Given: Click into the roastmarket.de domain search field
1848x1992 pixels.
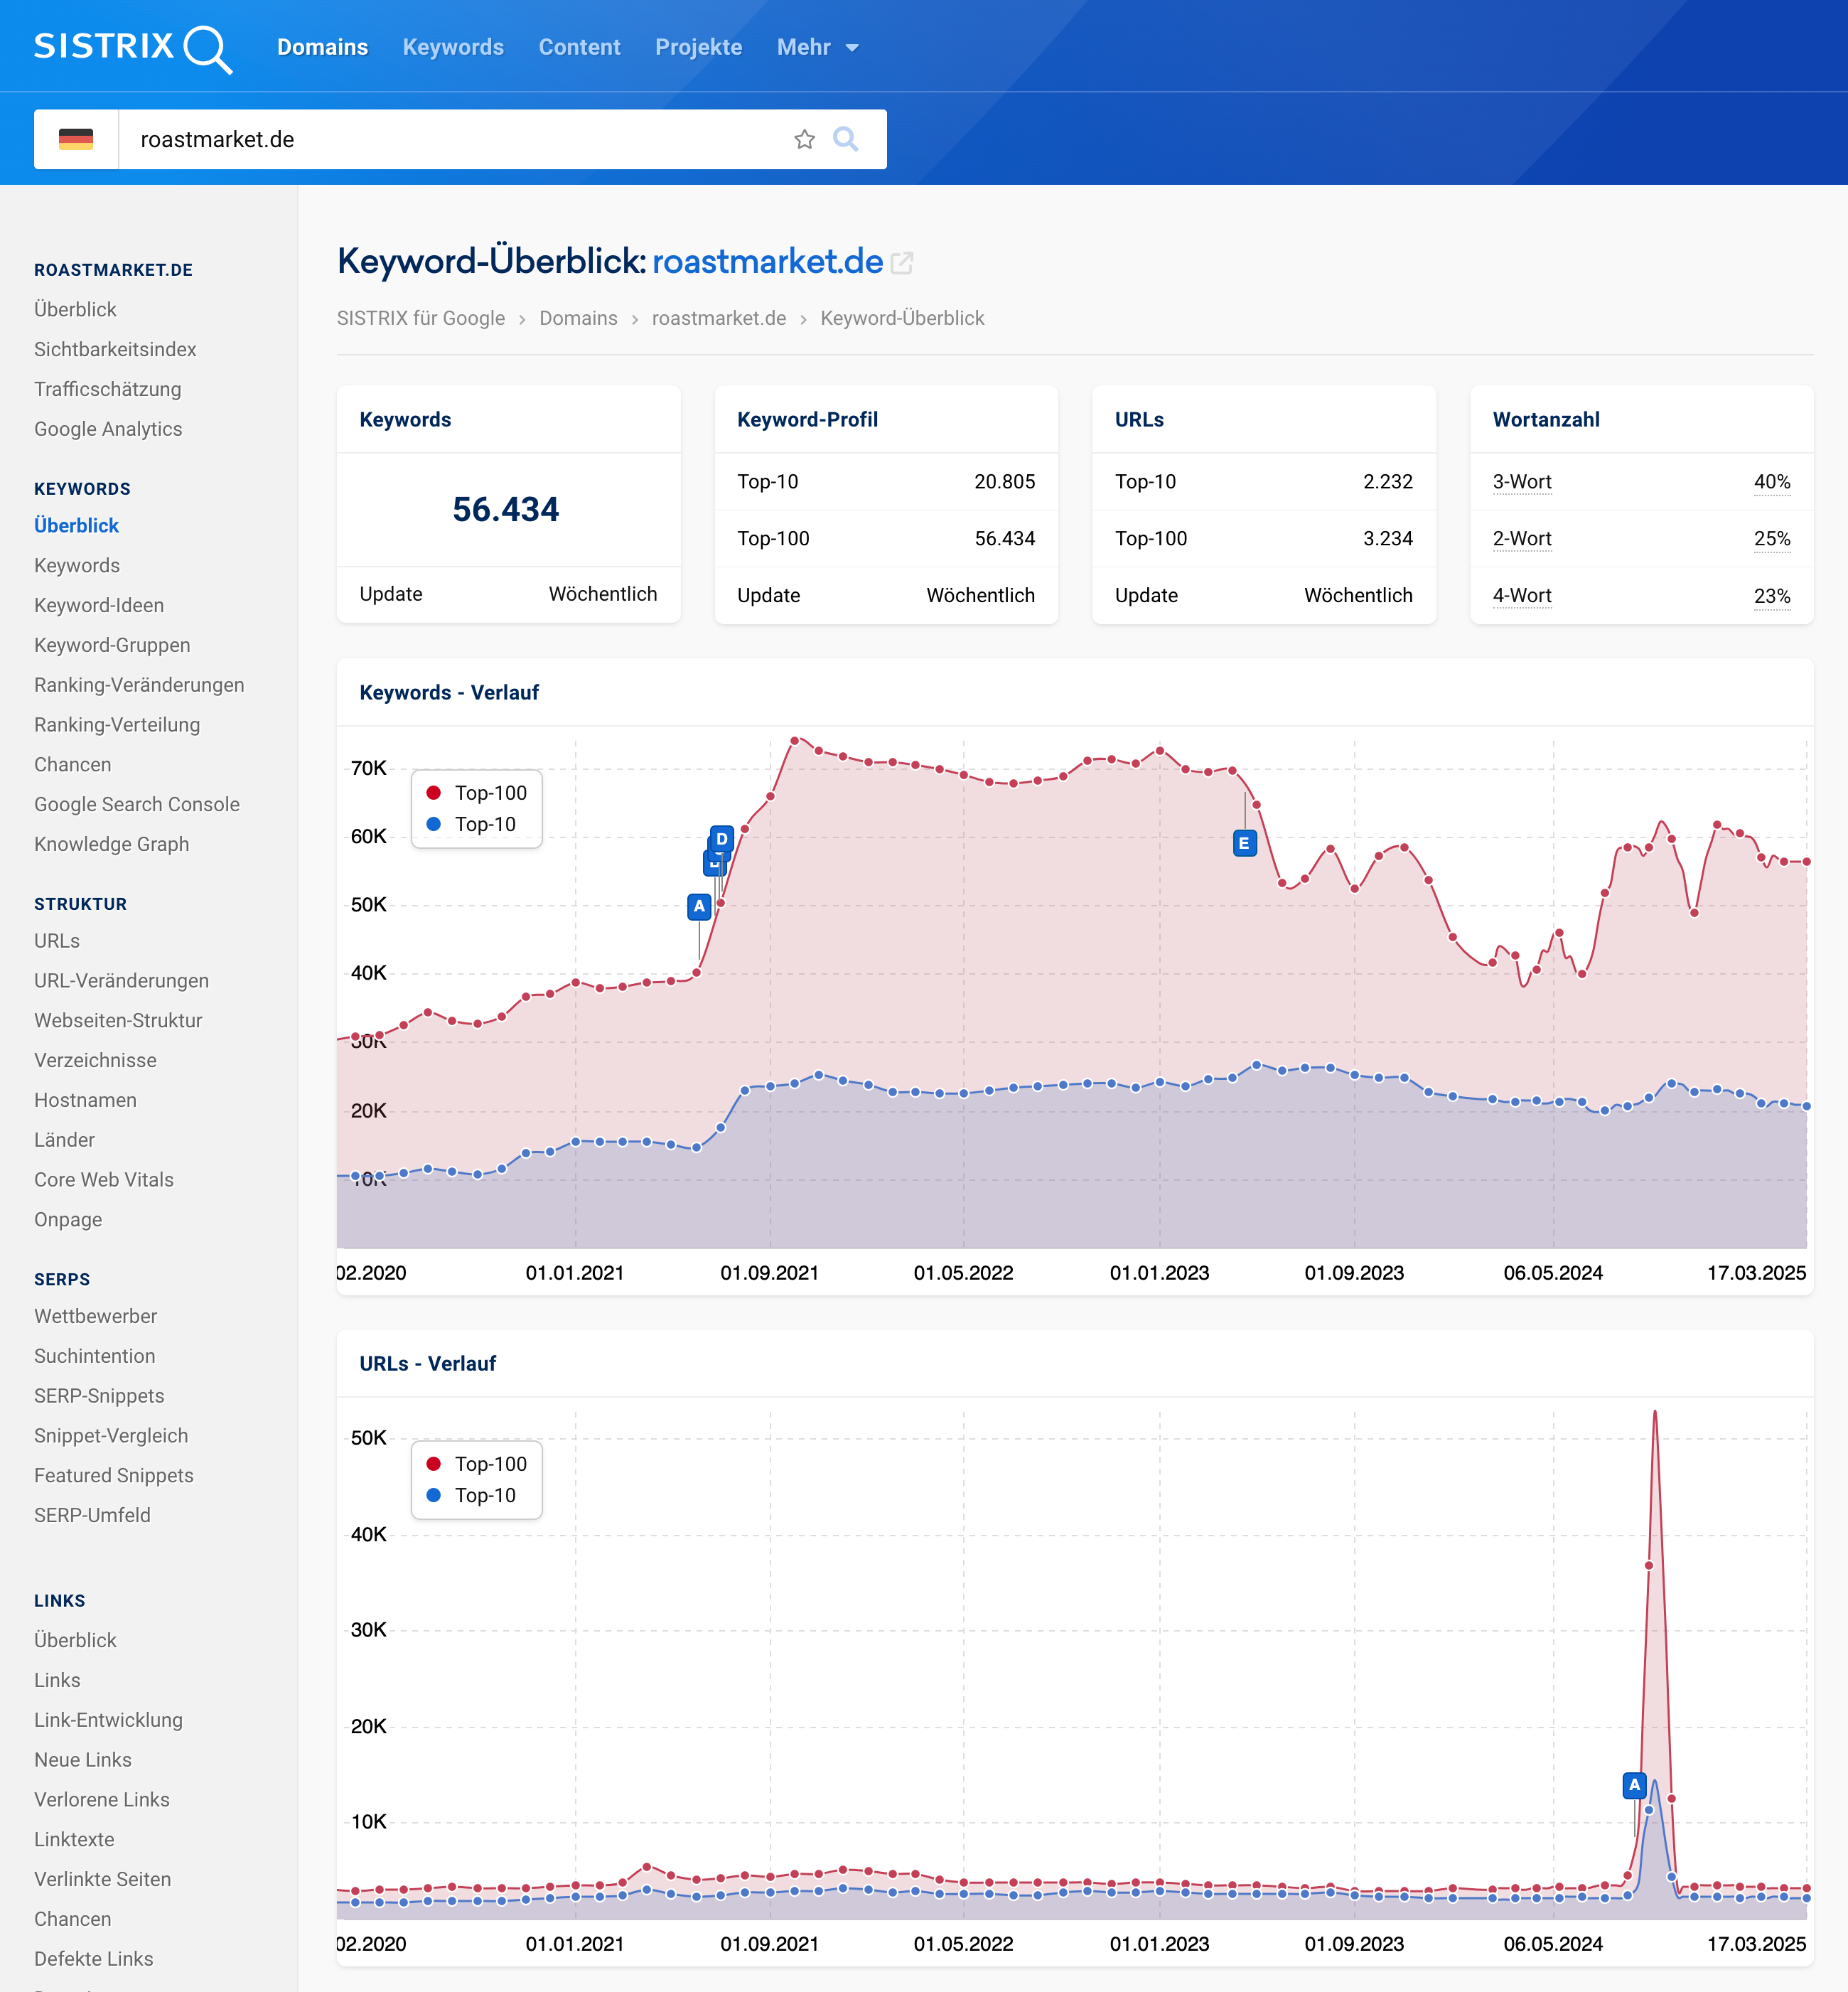Looking at the screenshot, I should point(450,139).
